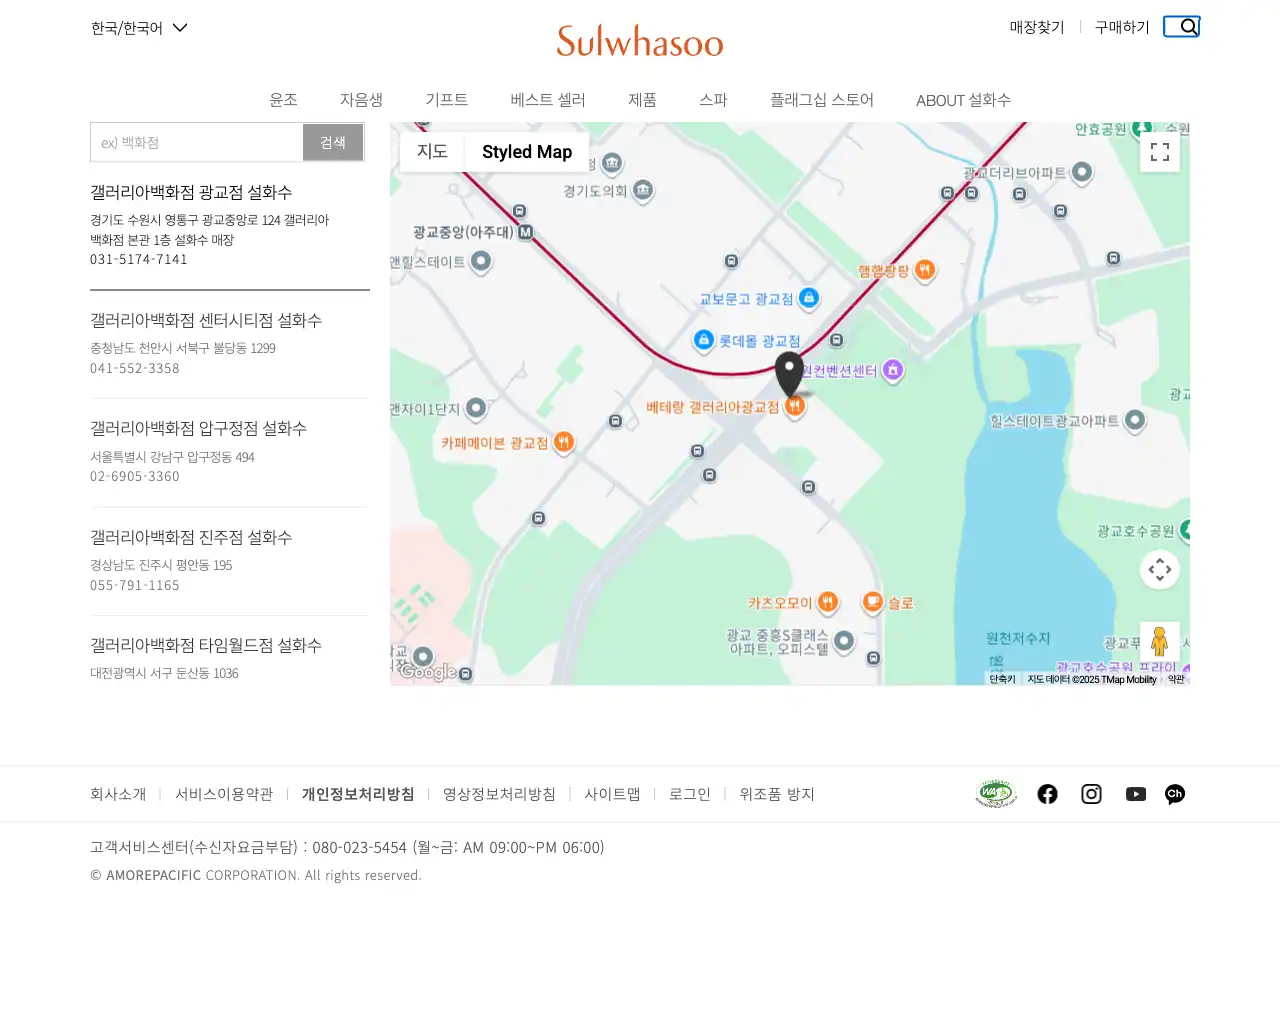Click 햄햄팡팡 restaurant map marker

tap(925, 270)
